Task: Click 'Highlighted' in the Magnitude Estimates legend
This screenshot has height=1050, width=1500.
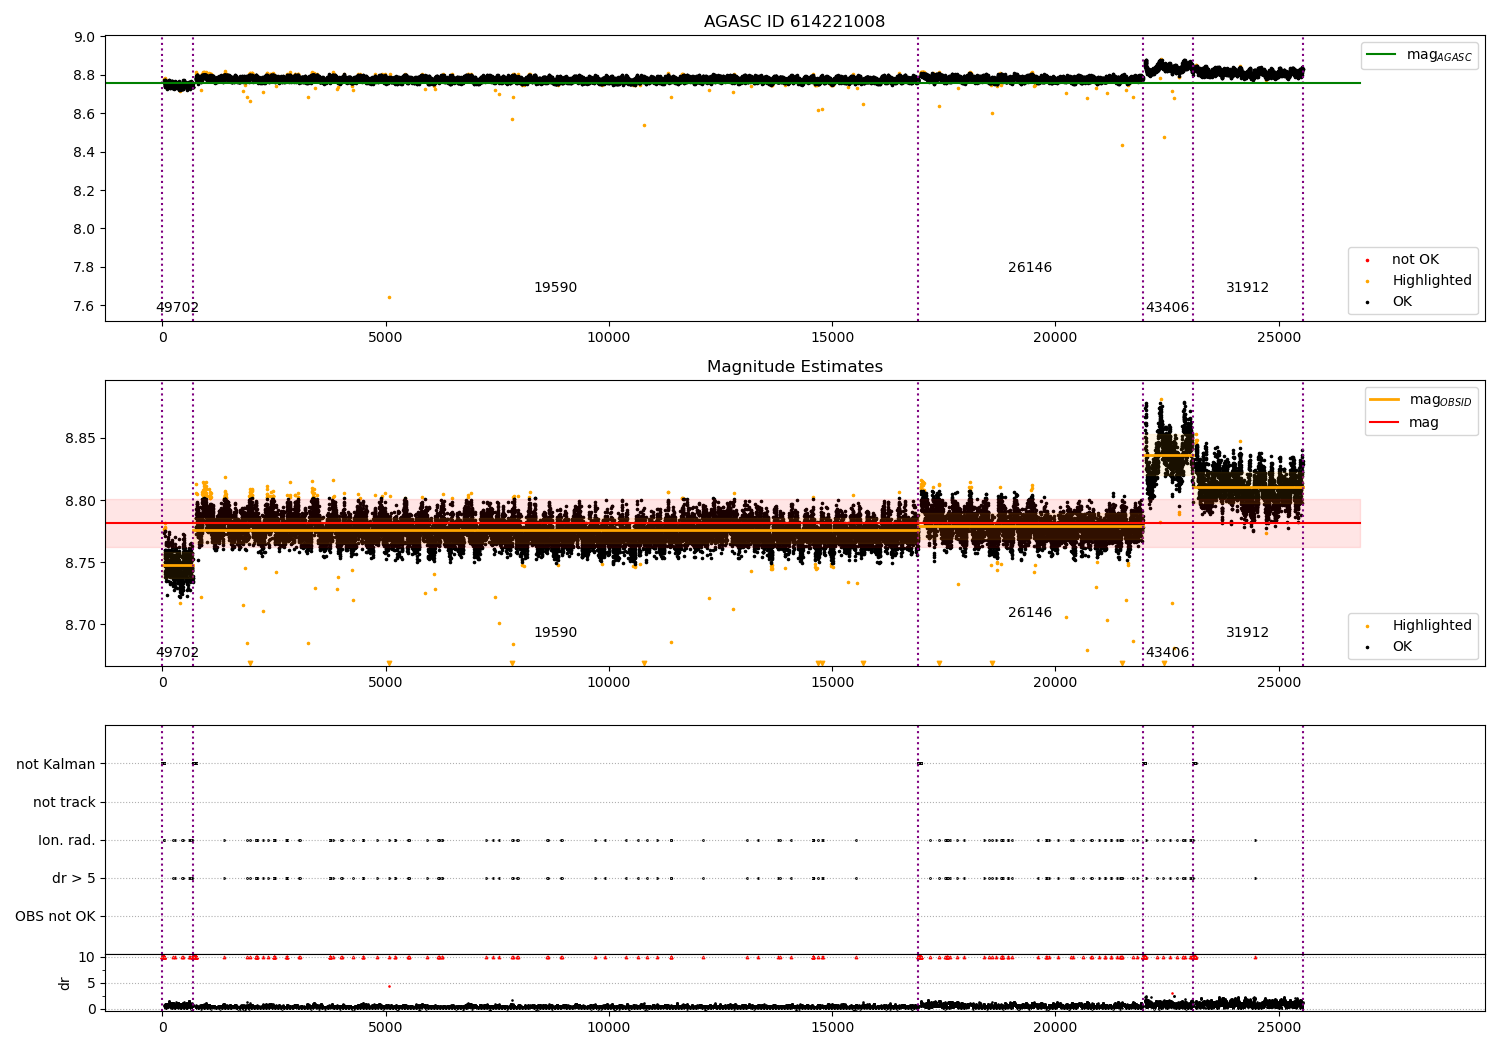Action: 1432,626
